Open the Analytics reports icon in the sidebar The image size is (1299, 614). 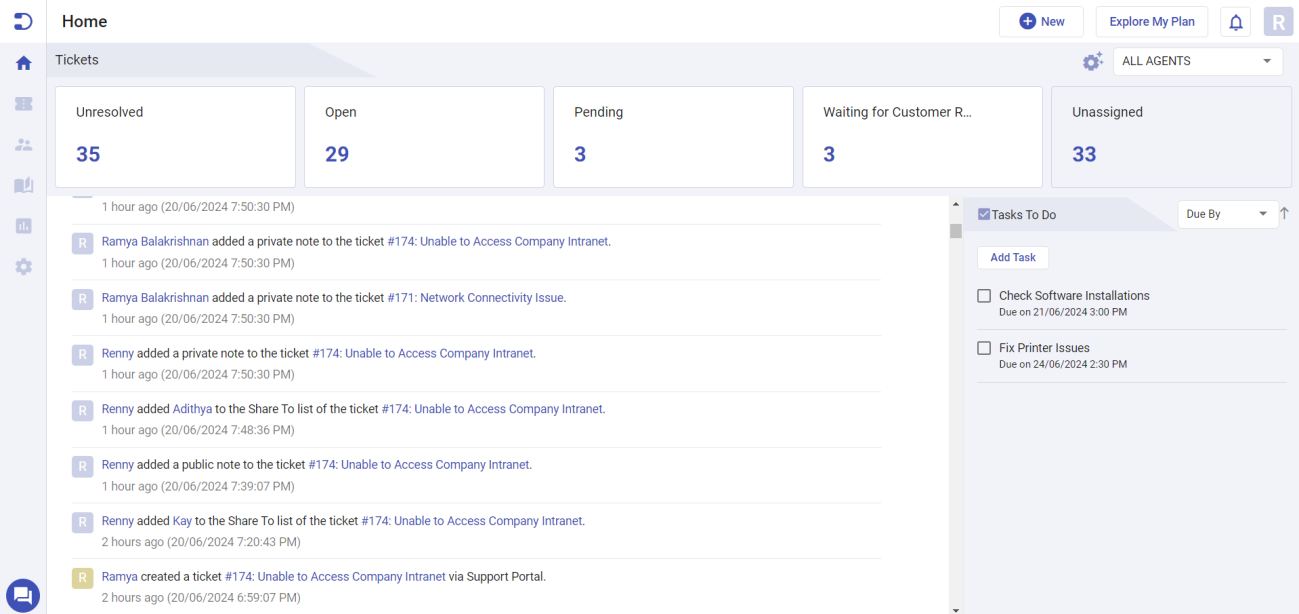(x=23, y=225)
